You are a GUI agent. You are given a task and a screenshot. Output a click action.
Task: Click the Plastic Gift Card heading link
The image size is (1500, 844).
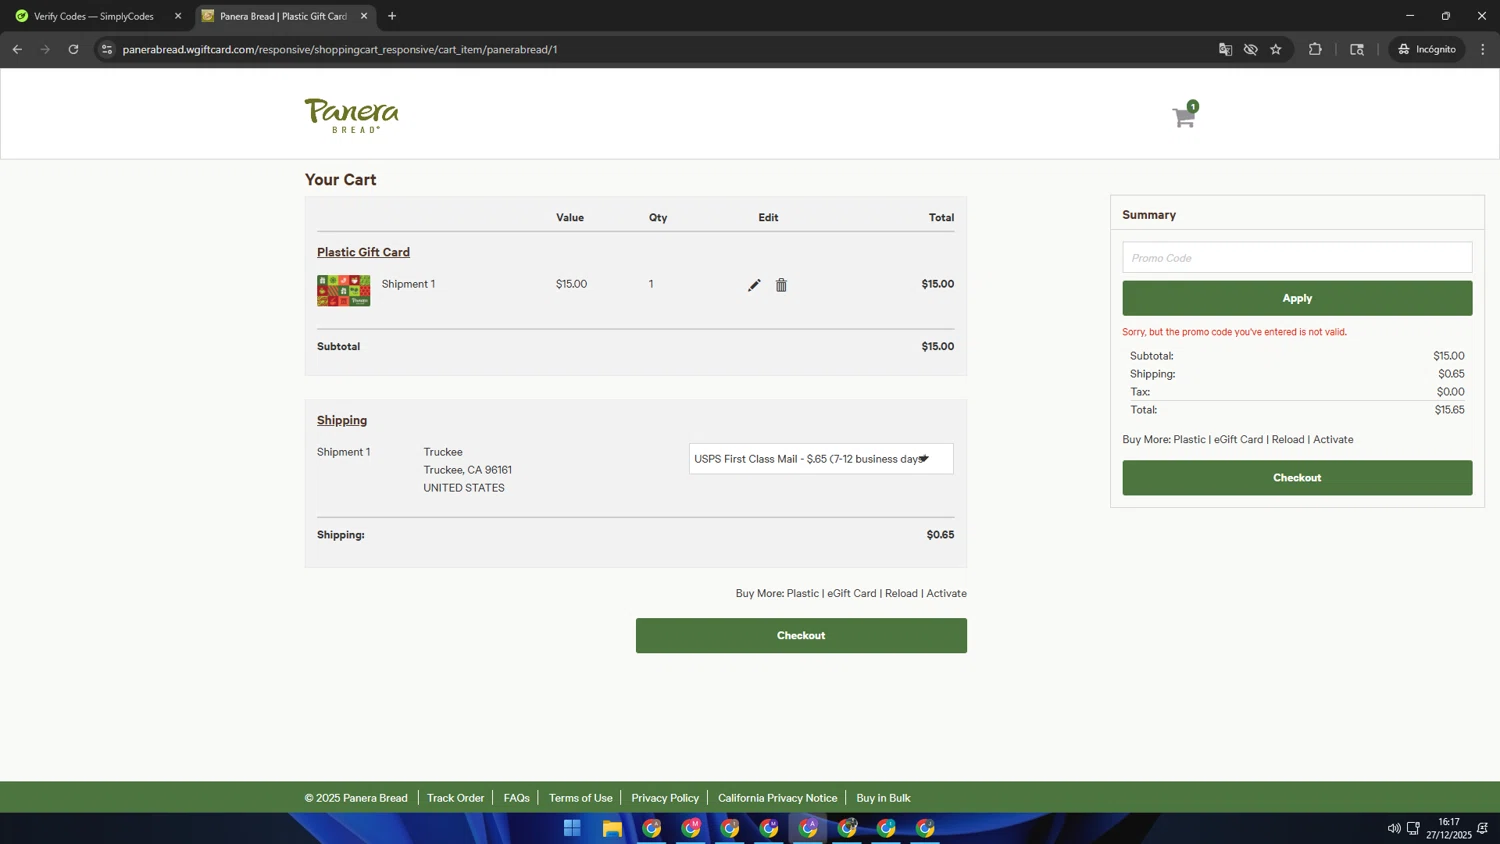pyautogui.click(x=363, y=252)
